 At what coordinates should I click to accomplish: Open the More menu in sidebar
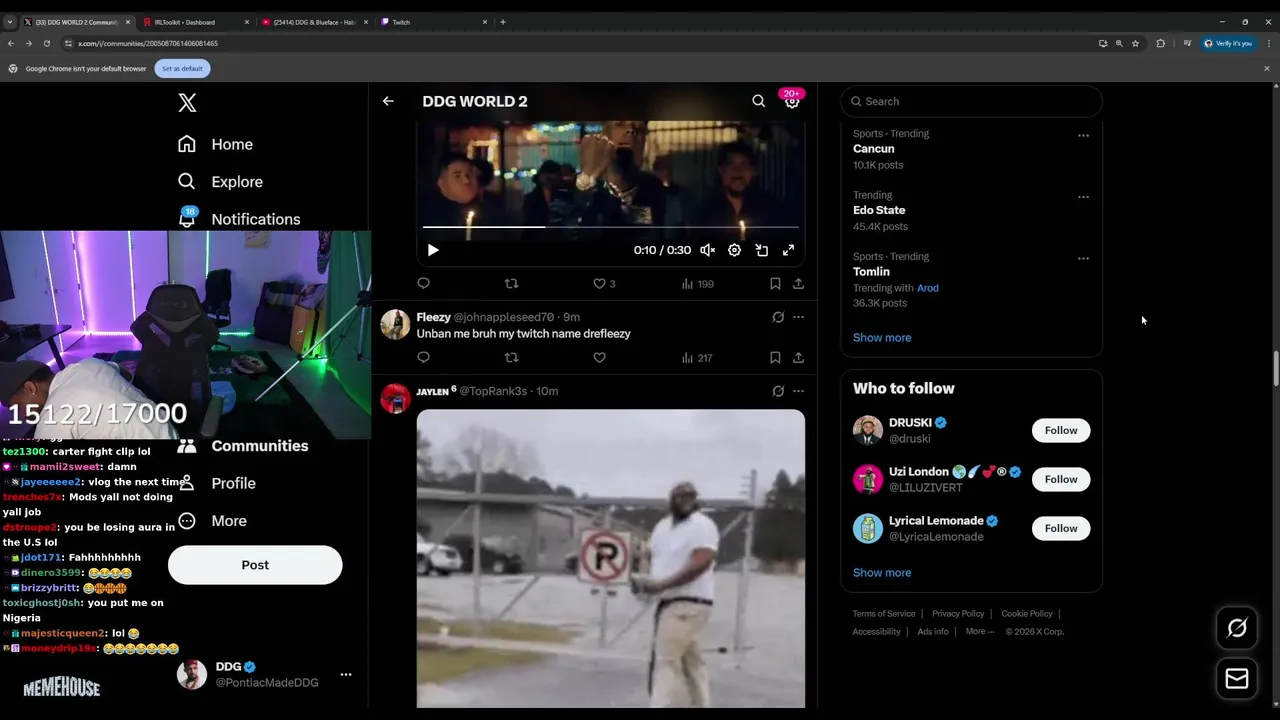pos(212,521)
